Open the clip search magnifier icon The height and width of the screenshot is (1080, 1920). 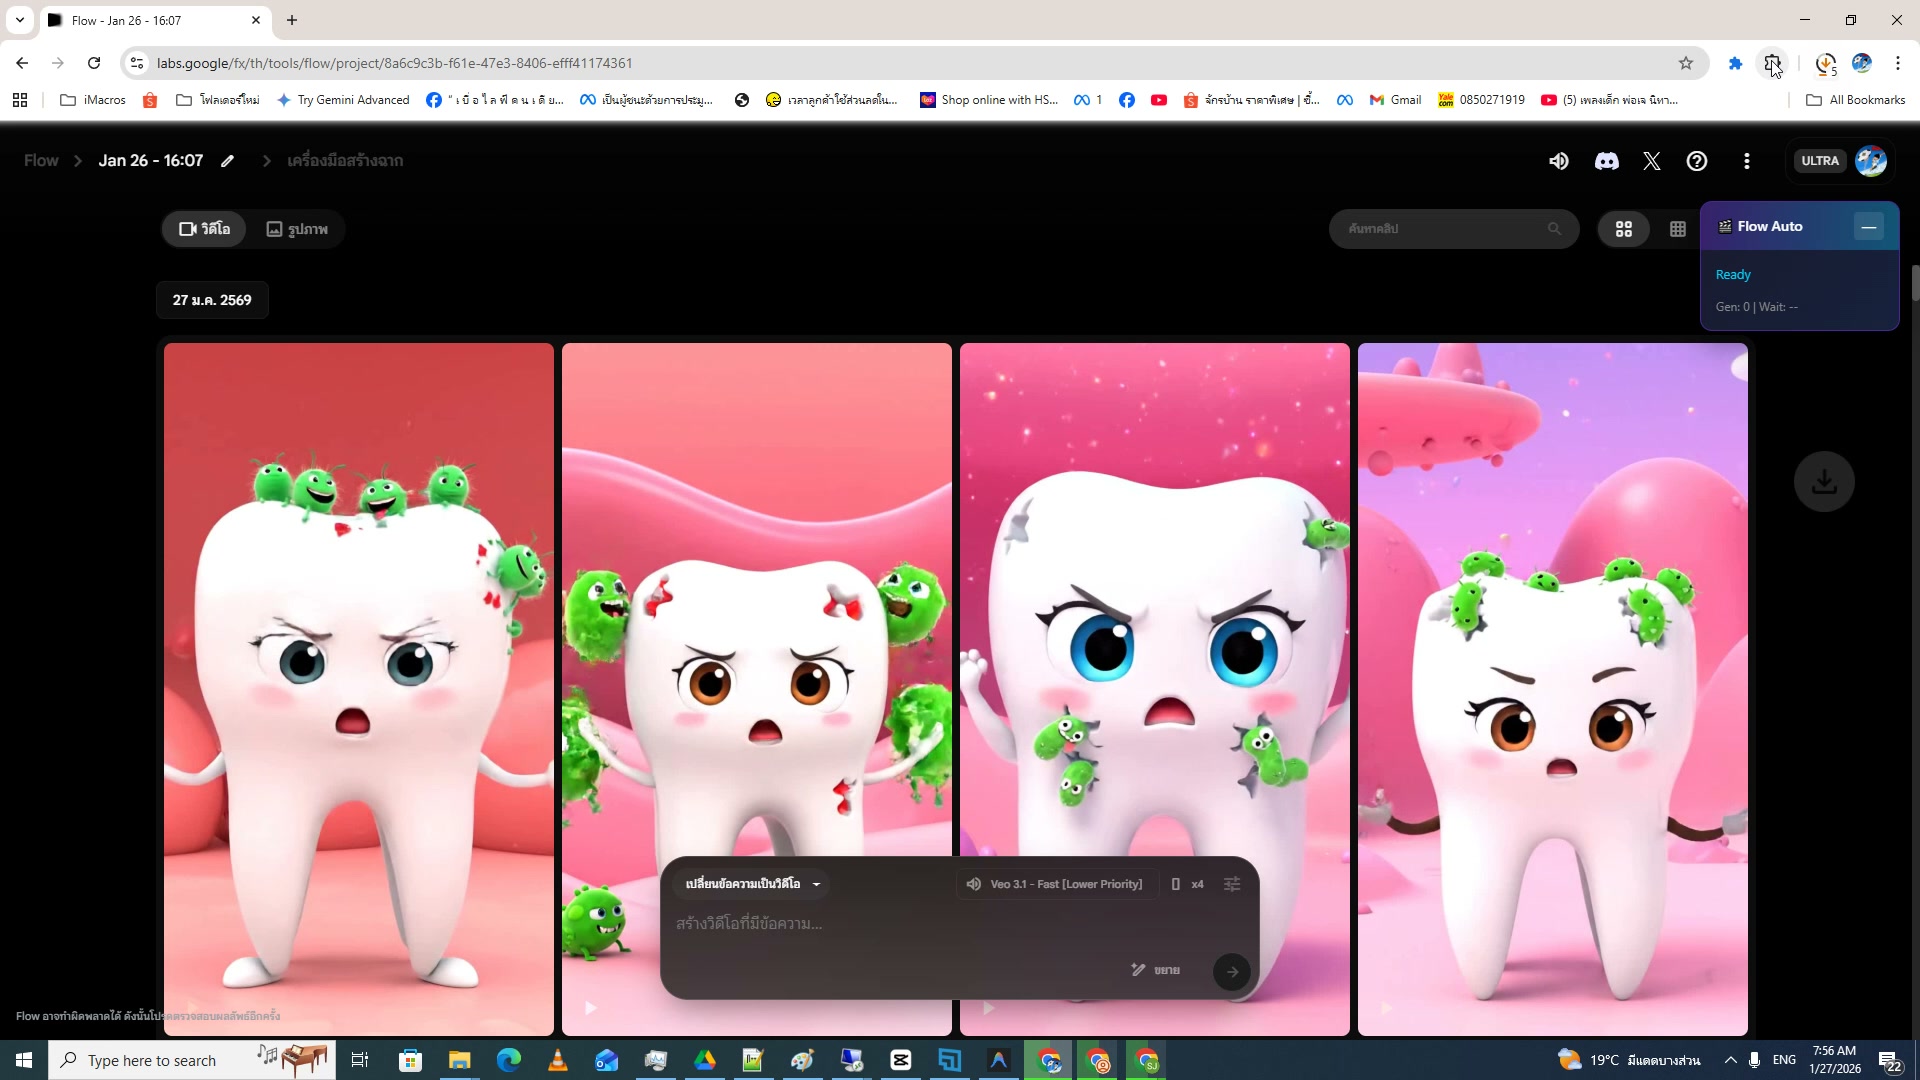click(1554, 228)
